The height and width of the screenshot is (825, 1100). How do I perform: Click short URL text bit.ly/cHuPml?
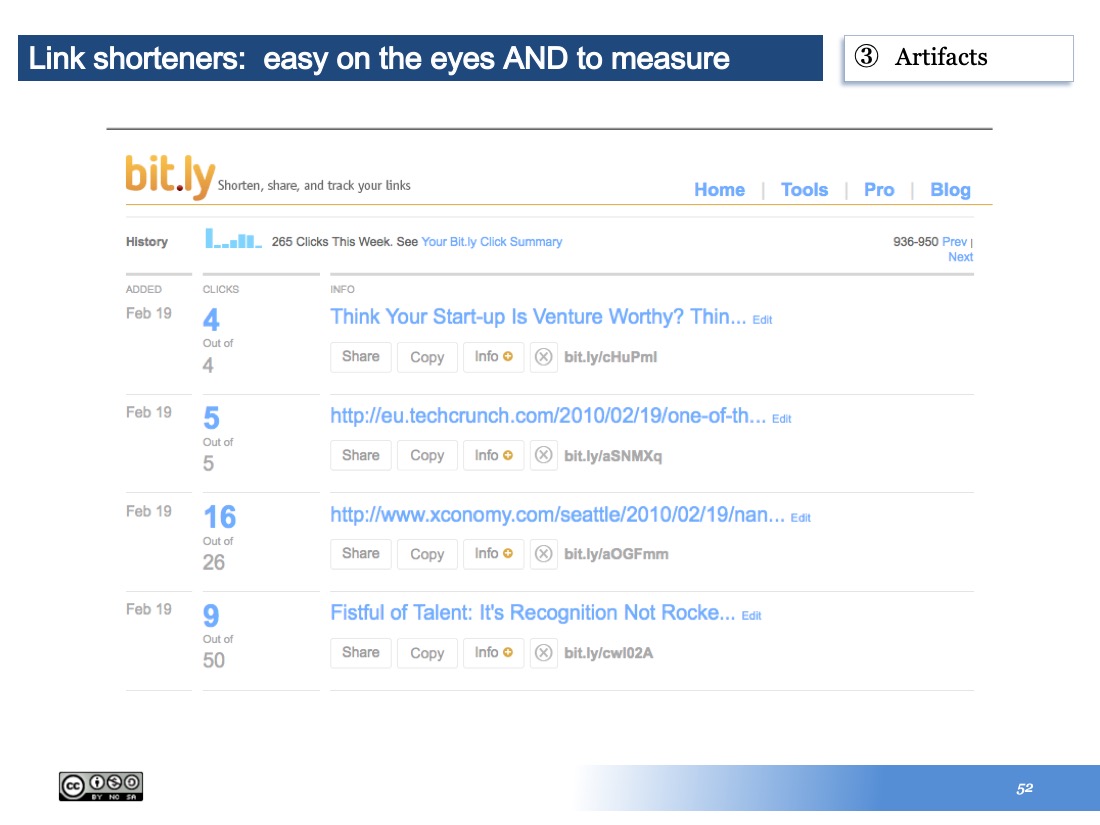(610, 357)
